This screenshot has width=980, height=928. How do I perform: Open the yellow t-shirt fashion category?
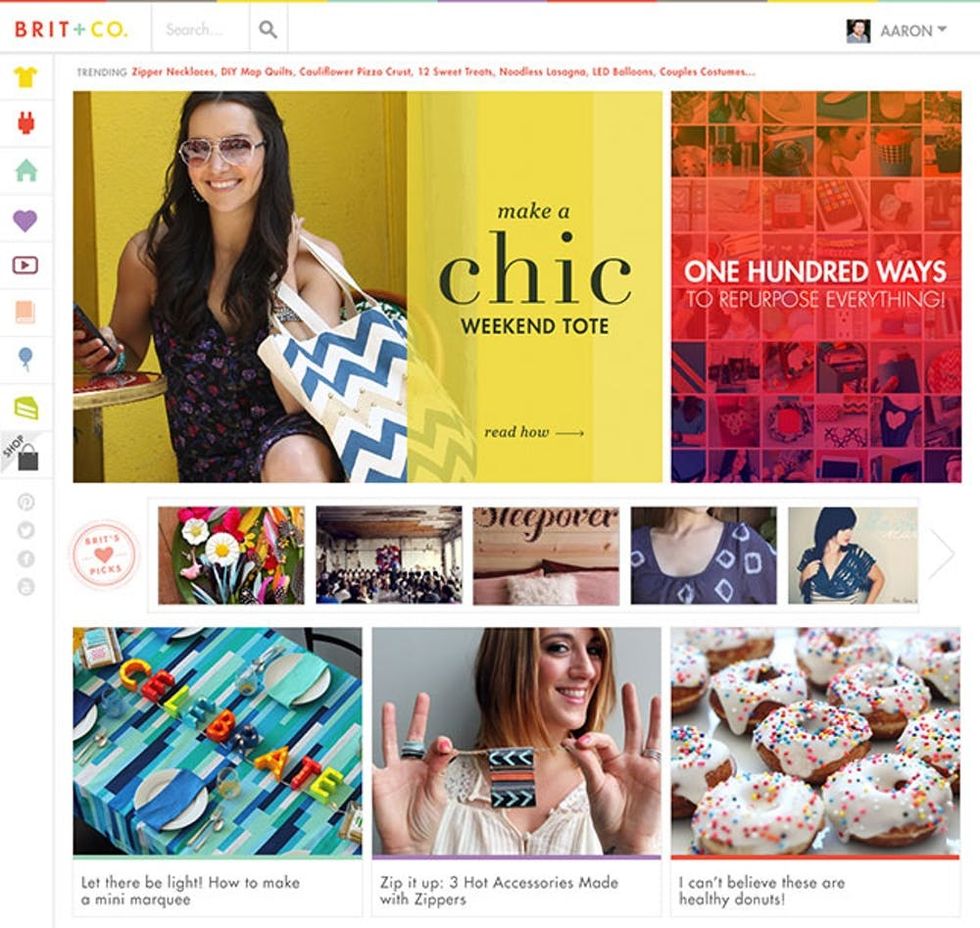pos(26,77)
